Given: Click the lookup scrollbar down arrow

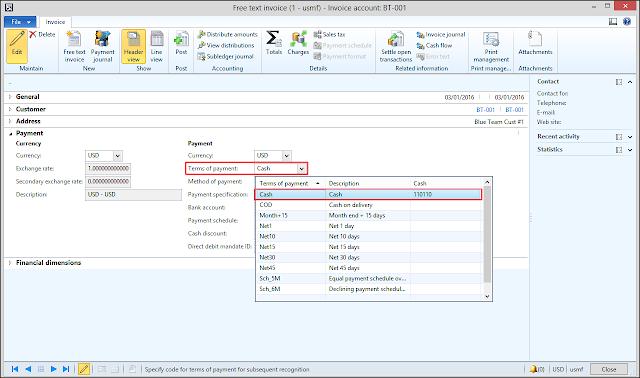Looking at the screenshot, I should pyautogui.click(x=487, y=297).
